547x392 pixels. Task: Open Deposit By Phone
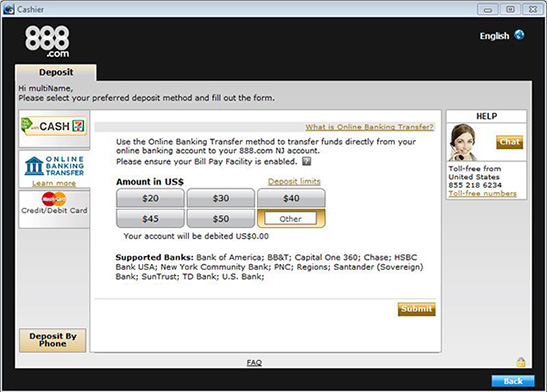click(53, 340)
